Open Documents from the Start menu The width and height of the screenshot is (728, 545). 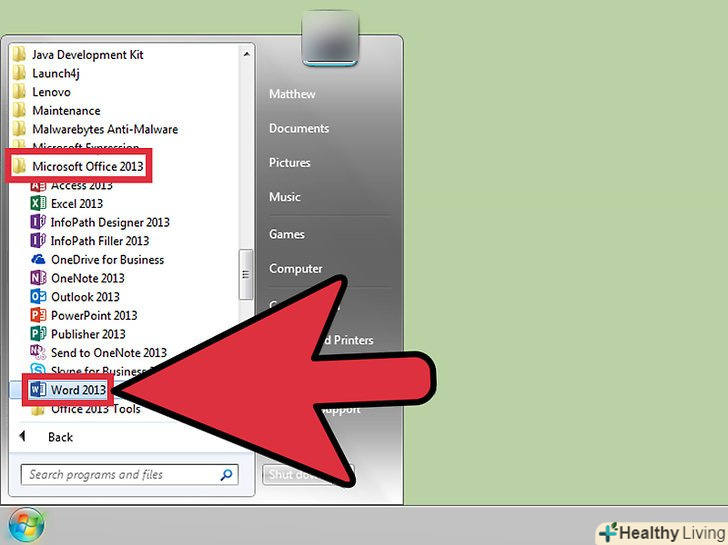click(x=299, y=128)
